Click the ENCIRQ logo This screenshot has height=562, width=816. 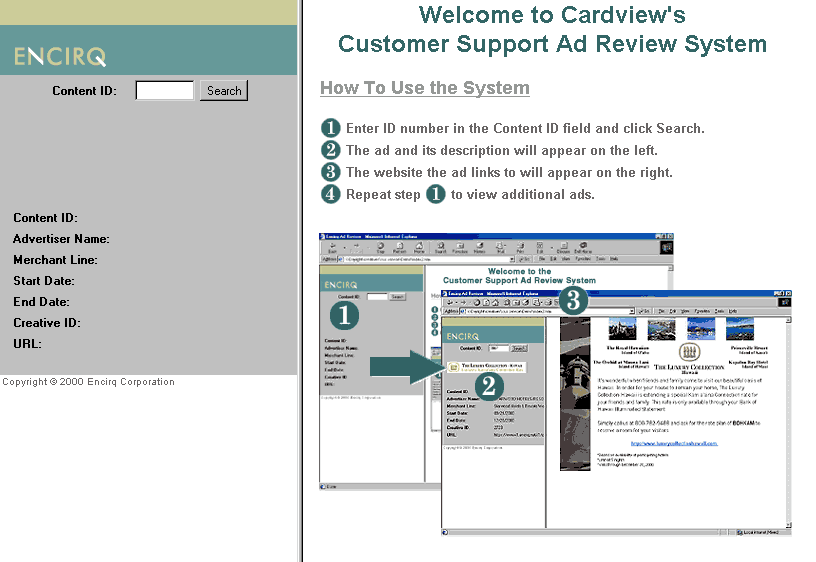(60, 56)
